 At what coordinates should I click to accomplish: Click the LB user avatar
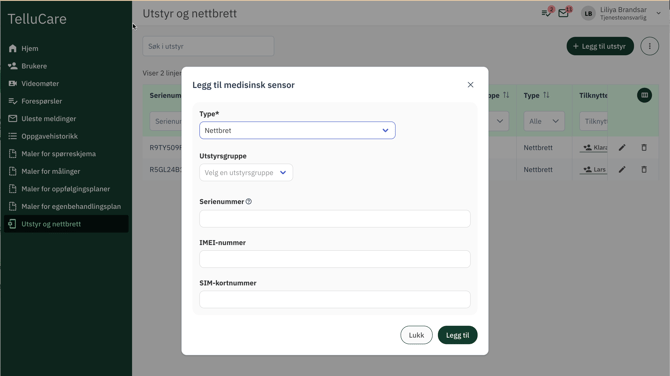coord(588,13)
